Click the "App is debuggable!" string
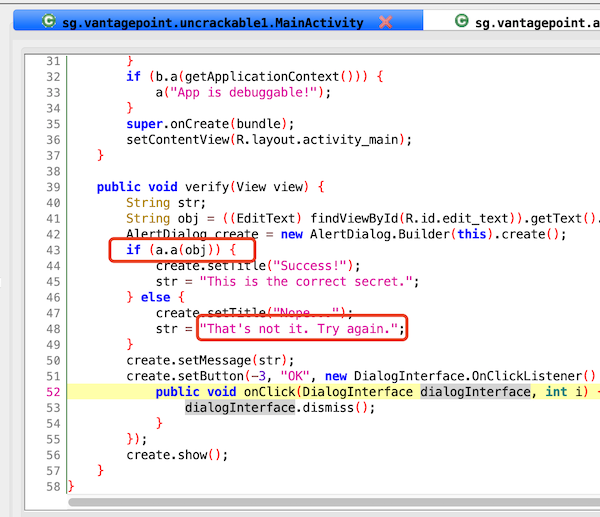The width and height of the screenshot is (600, 517). pos(243,93)
